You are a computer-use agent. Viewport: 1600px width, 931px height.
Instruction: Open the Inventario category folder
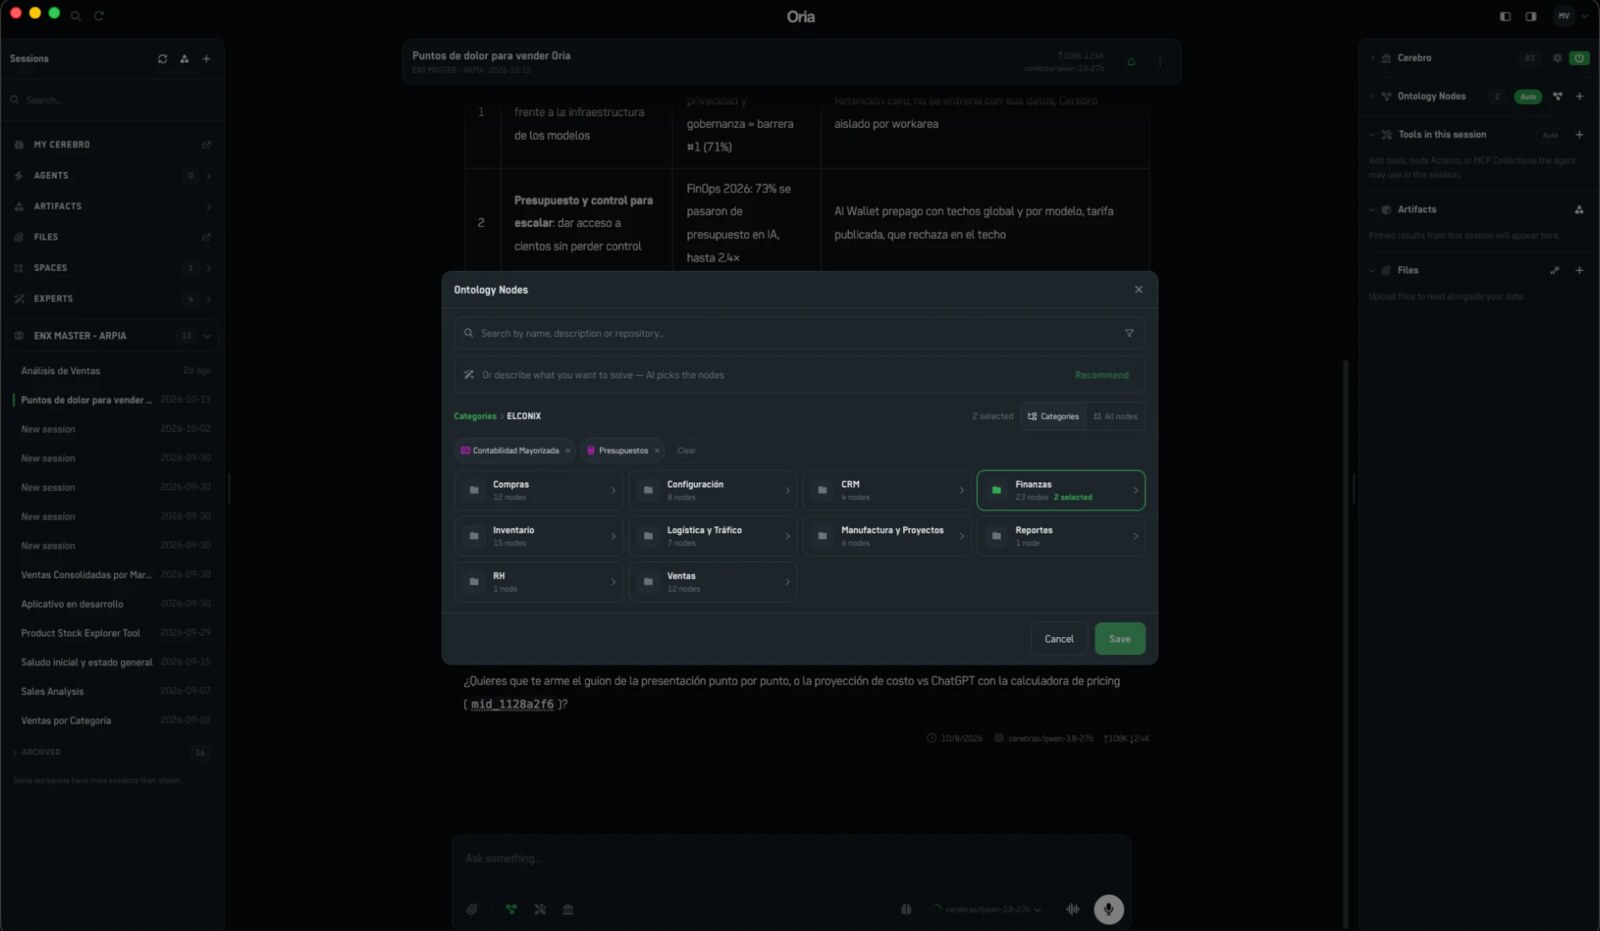tap(539, 536)
